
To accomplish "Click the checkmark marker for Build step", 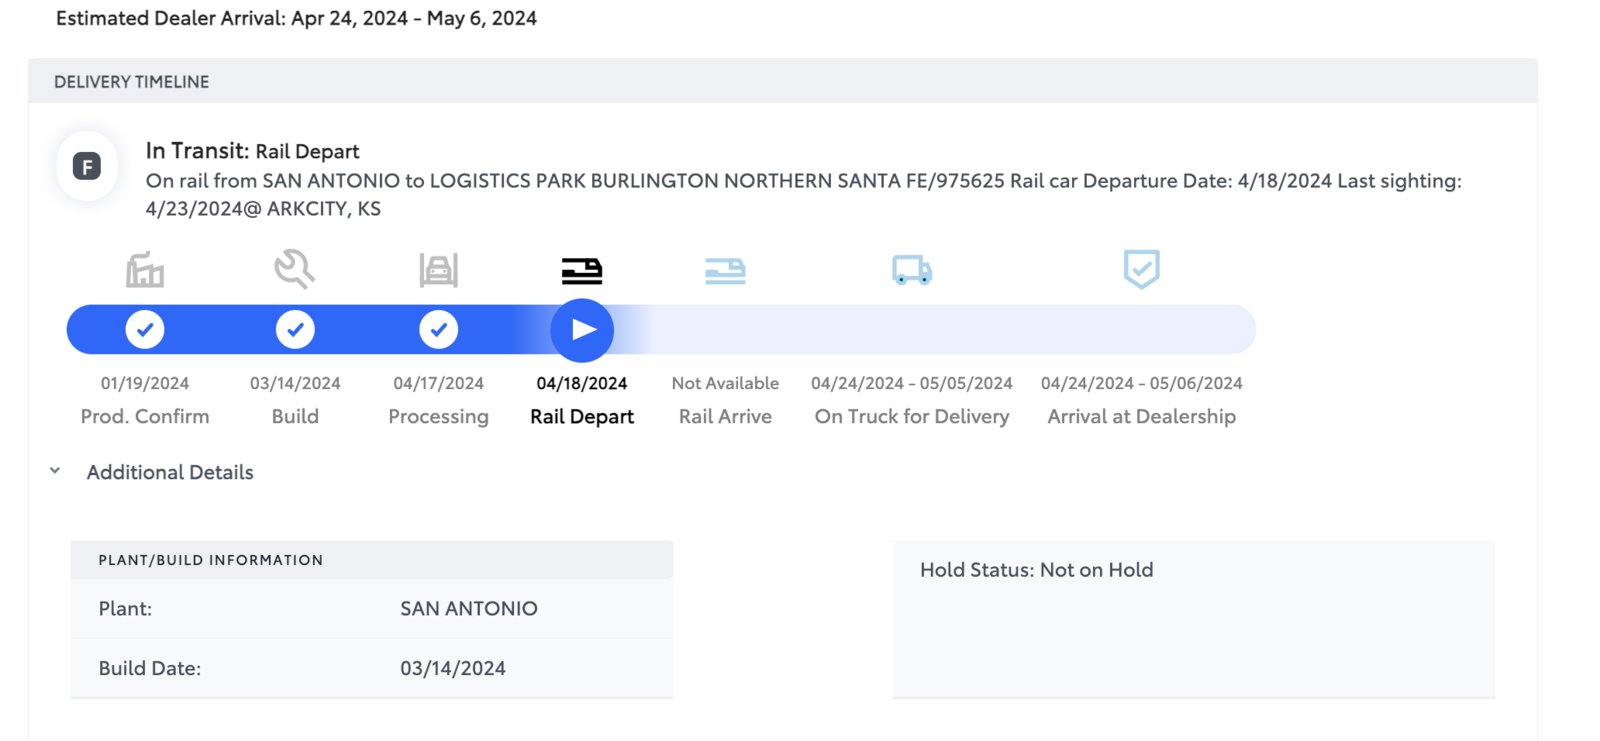I will pyautogui.click(x=295, y=329).
